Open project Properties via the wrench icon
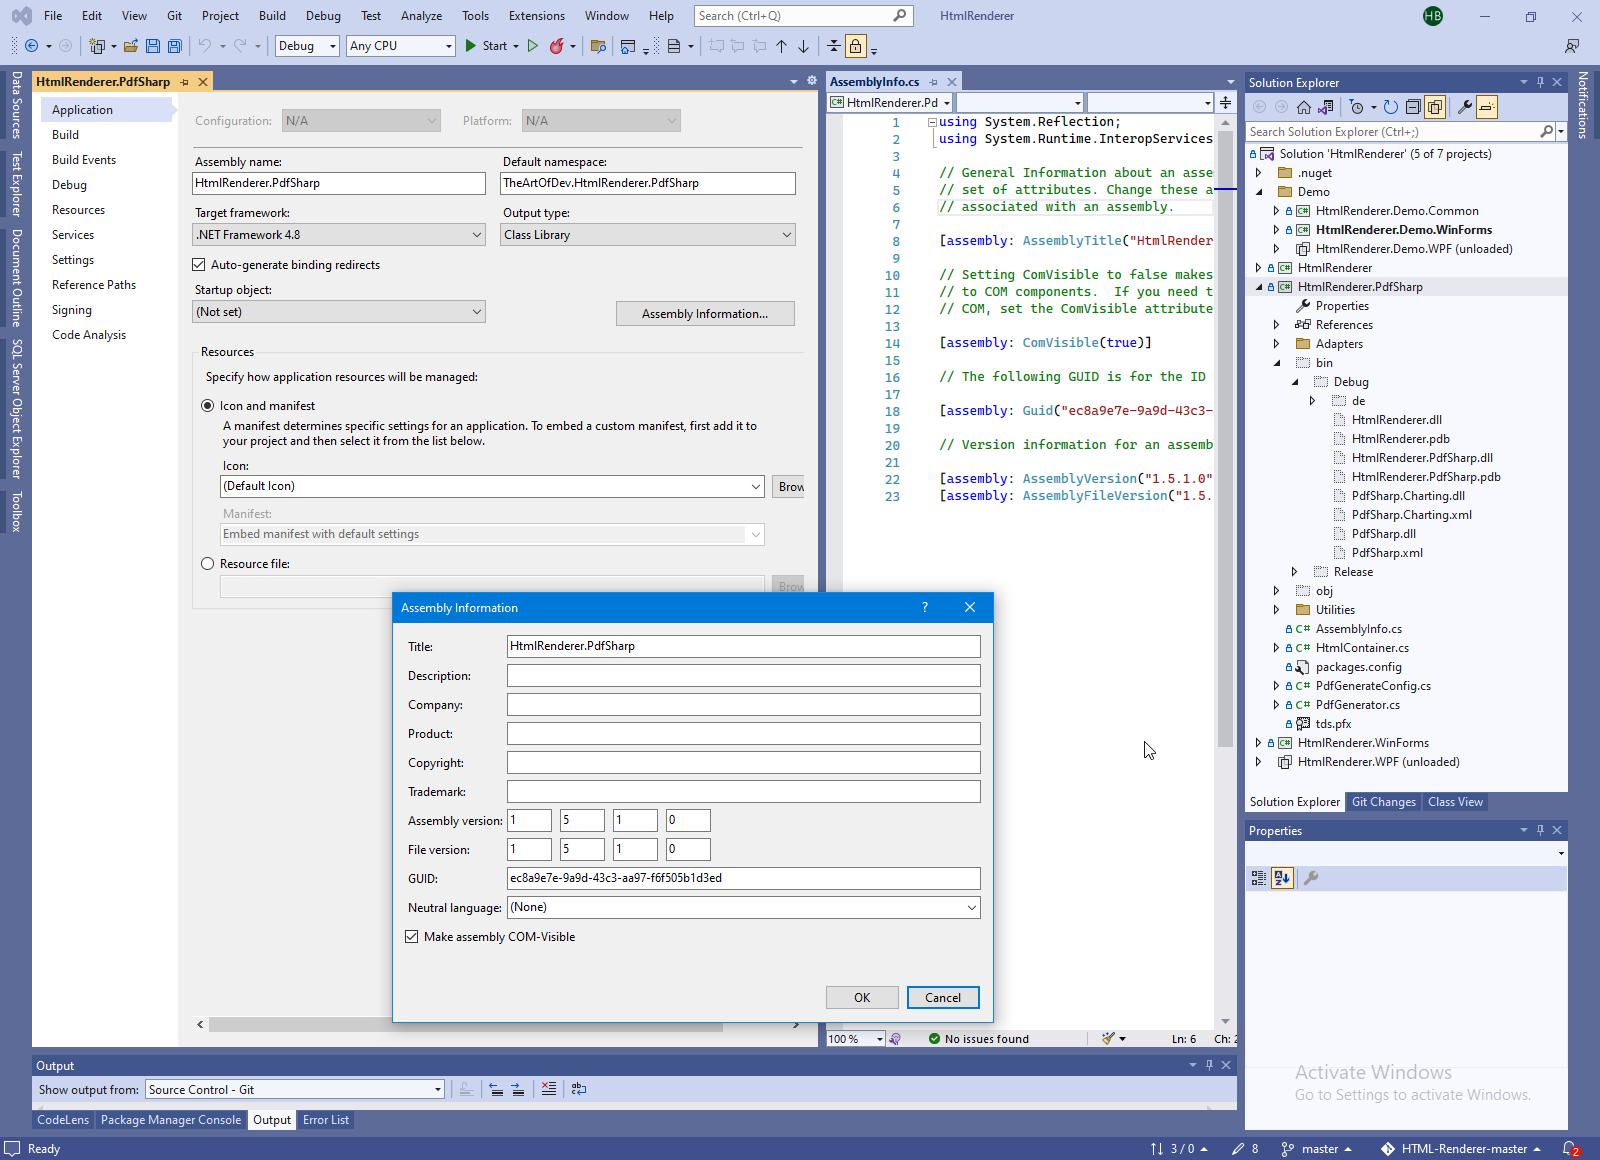 click(x=1465, y=107)
